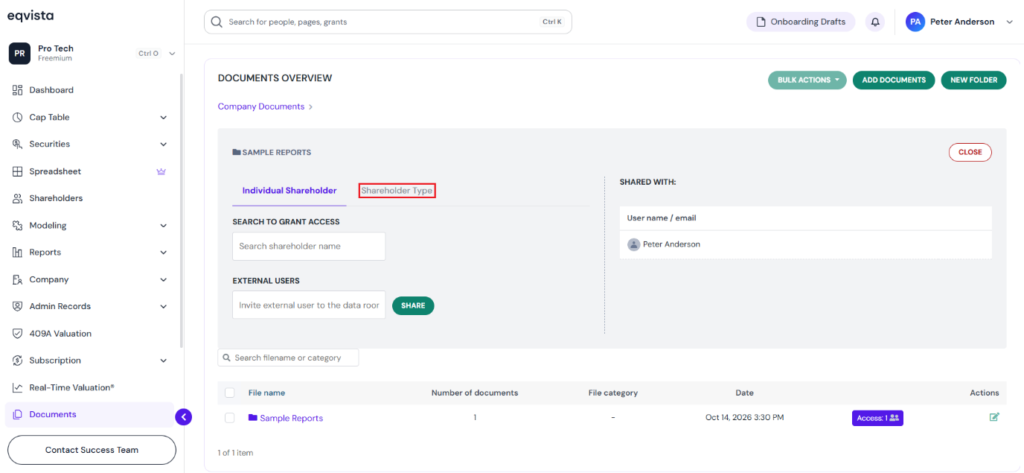
Task: Open 409A Valuation shield icon
Action: 18,334
